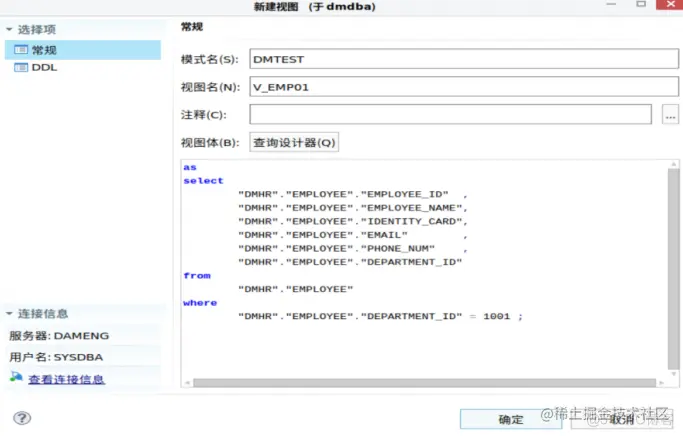683x436 pixels.
Task: Click the horizontal scrollbar of the SQL editor
Action: 424,383
